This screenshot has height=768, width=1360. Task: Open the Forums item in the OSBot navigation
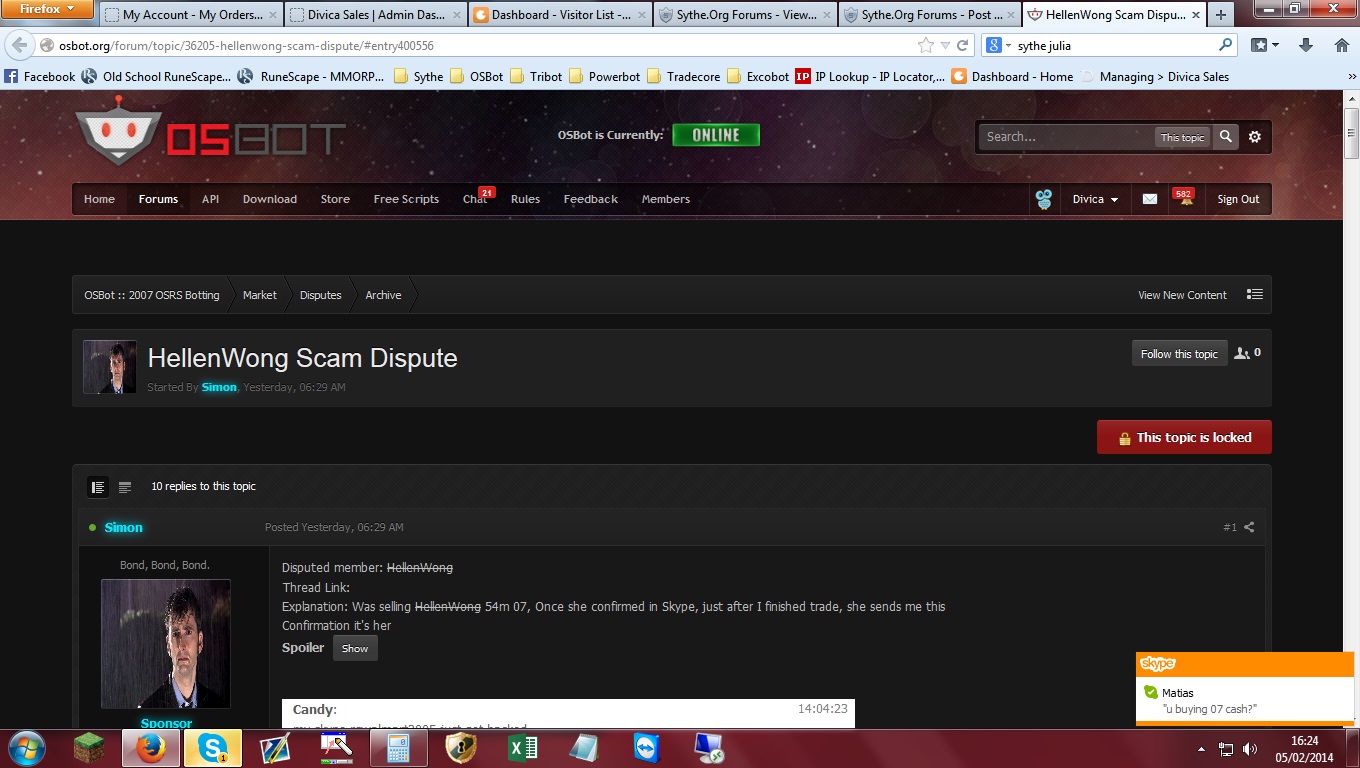click(158, 199)
